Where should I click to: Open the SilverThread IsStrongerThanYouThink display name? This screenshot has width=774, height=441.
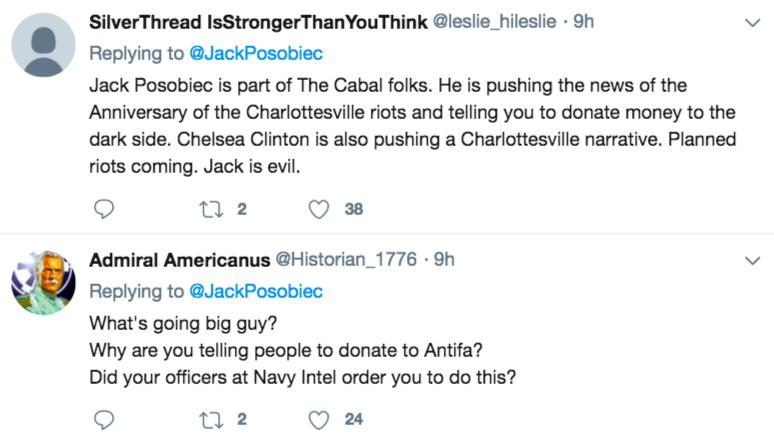click(256, 21)
